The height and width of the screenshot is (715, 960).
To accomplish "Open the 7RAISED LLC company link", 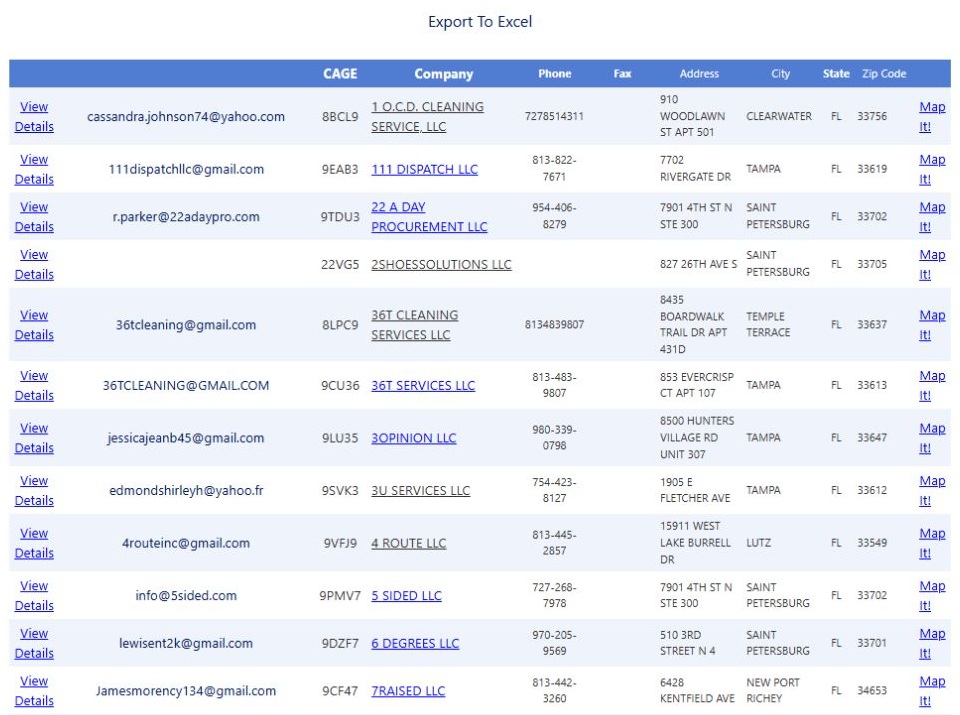I will point(408,691).
